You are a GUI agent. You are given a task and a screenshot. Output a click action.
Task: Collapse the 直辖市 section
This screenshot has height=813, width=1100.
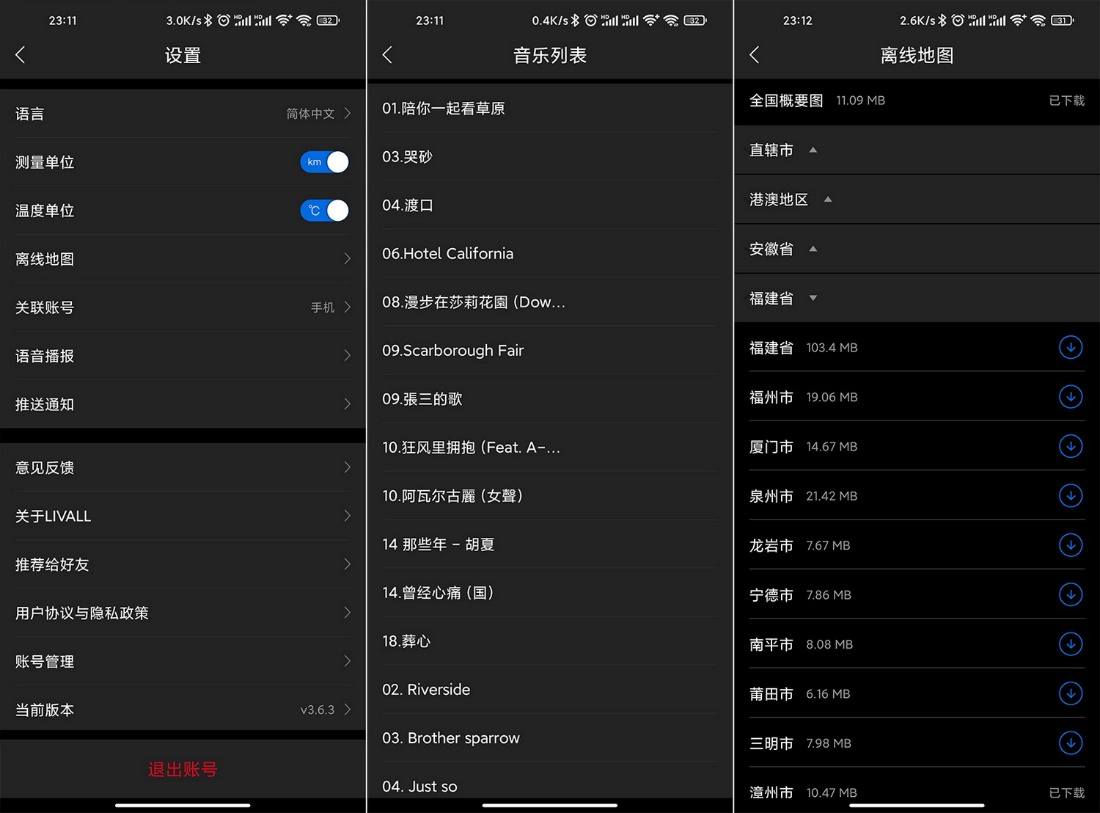[x=811, y=150]
